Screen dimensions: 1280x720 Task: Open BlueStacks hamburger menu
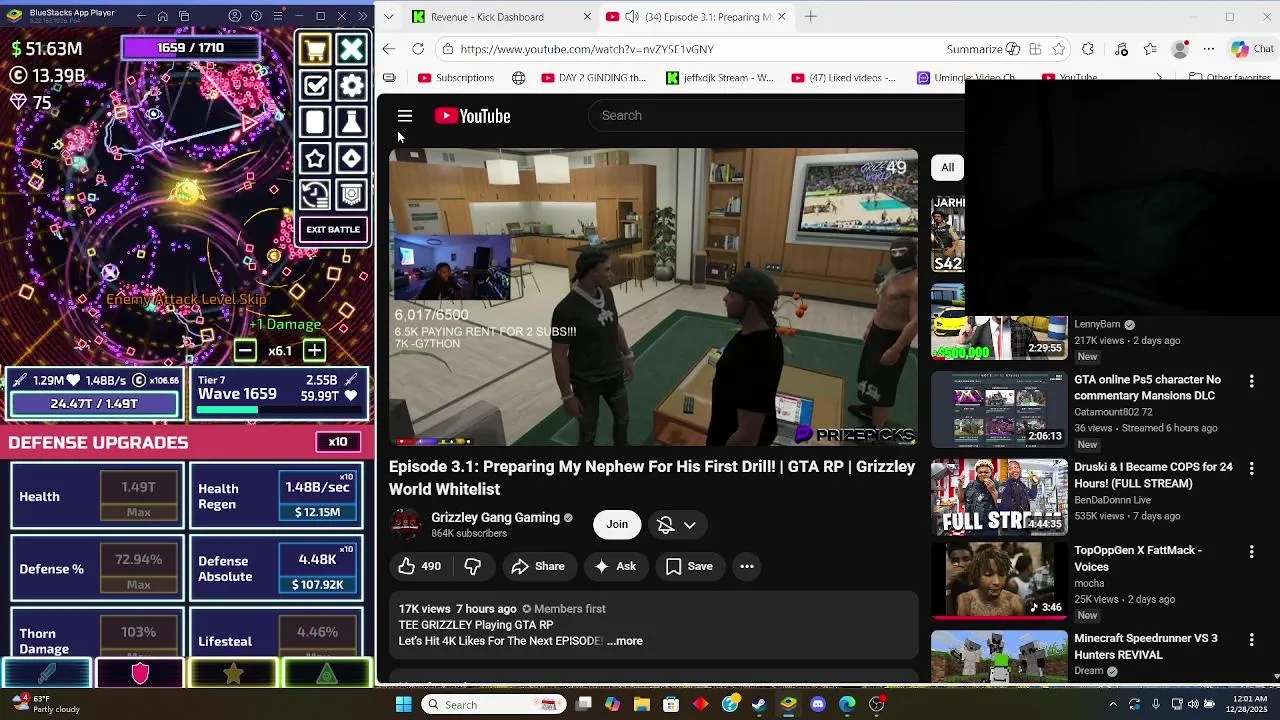coord(277,16)
